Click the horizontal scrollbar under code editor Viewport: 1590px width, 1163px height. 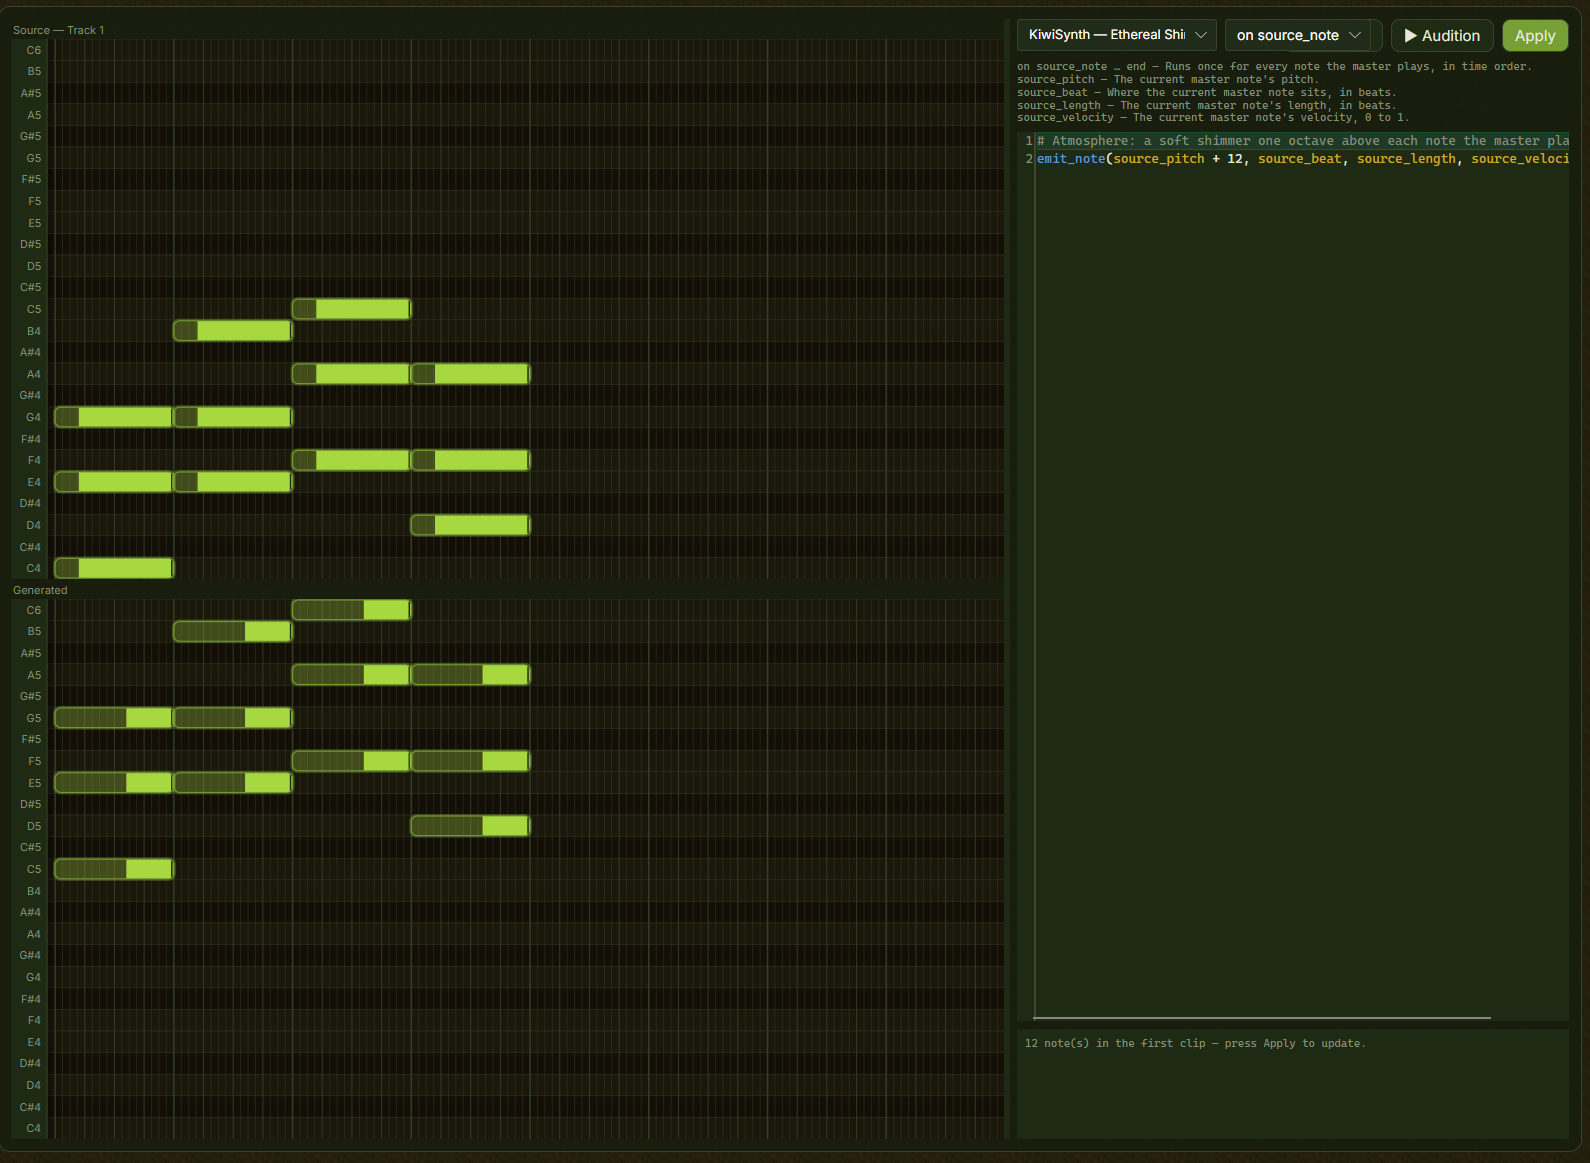click(x=1262, y=1018)
